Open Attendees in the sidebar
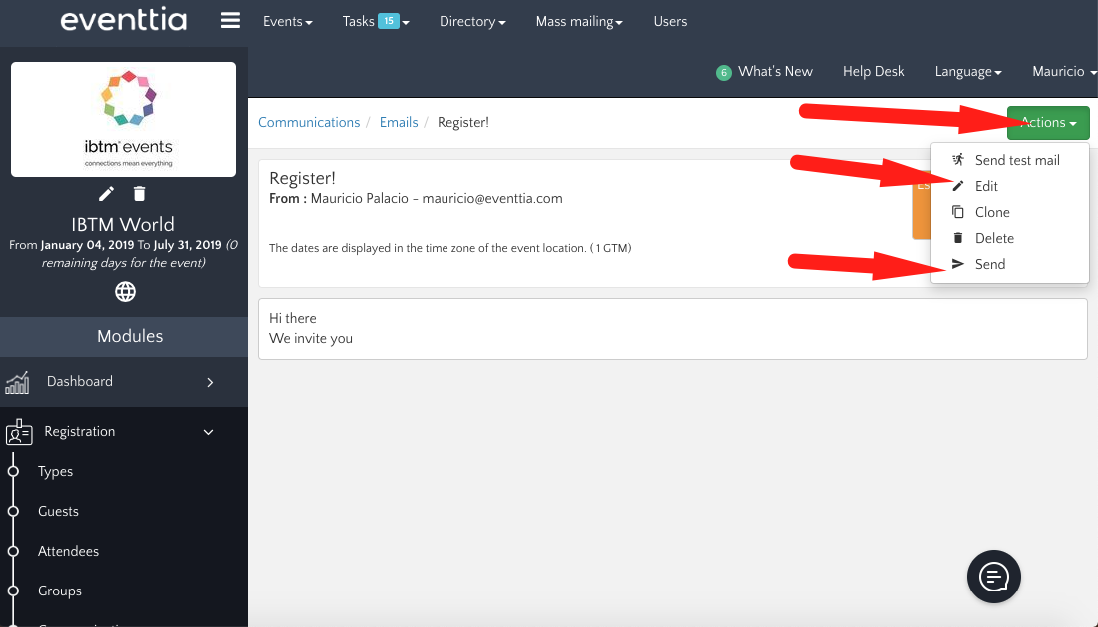Screen dimensions: 1098x627 (68, 551)
